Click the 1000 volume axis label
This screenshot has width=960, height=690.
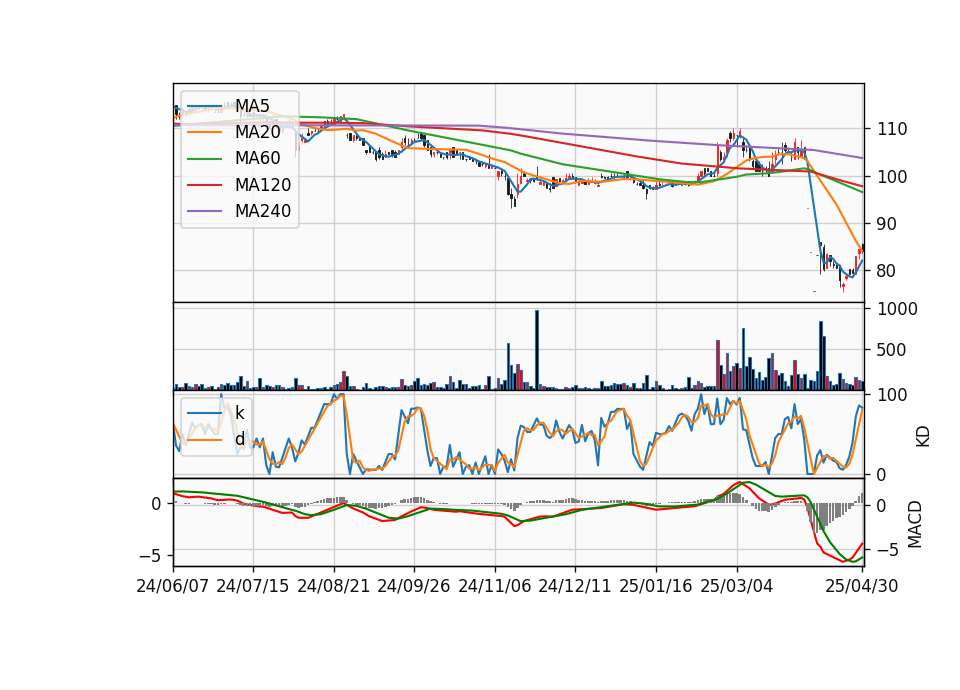coord(898,309)
